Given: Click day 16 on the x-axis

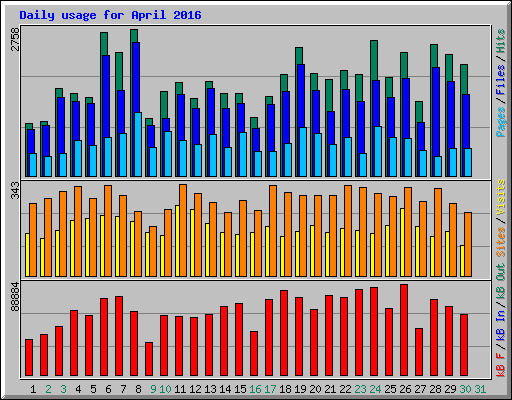Looking at the screenshot, I should pyautogui.click(x=255, y=389).
